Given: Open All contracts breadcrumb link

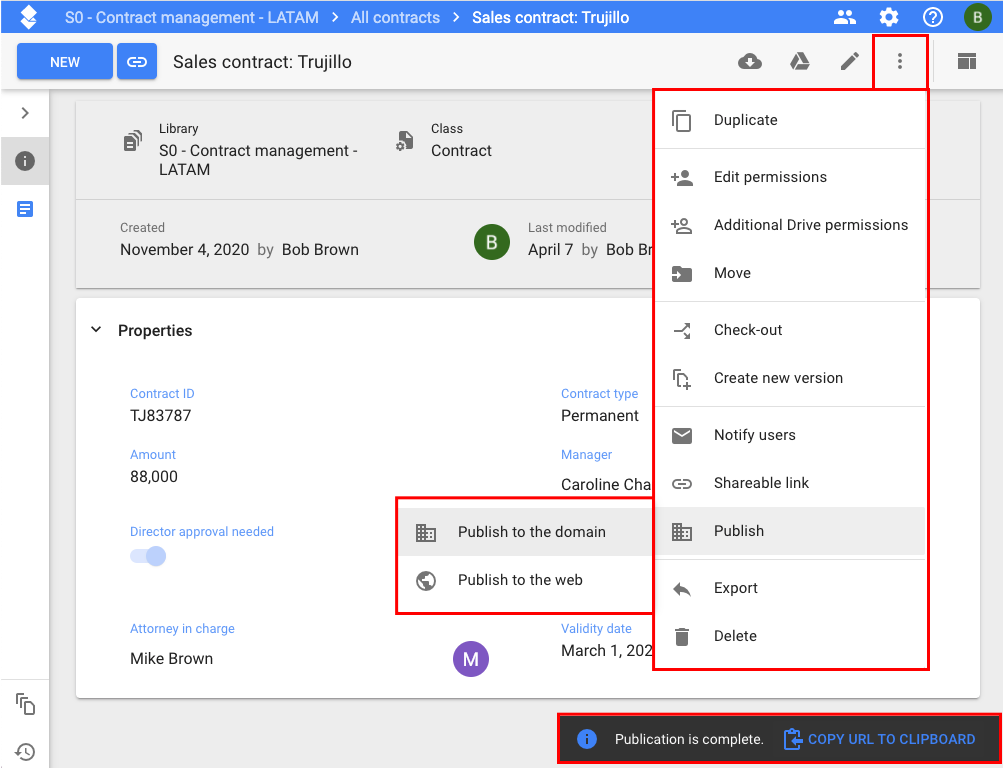Looking at the screenshot, I should [395, 17].
